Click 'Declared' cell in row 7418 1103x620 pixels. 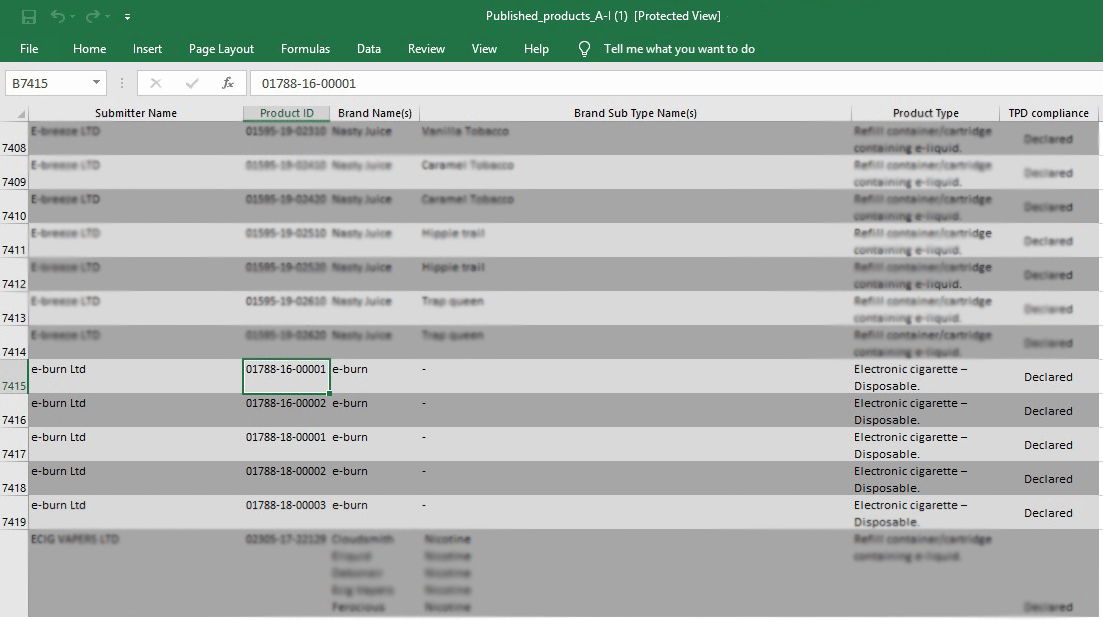click(x=1048, y=479)
